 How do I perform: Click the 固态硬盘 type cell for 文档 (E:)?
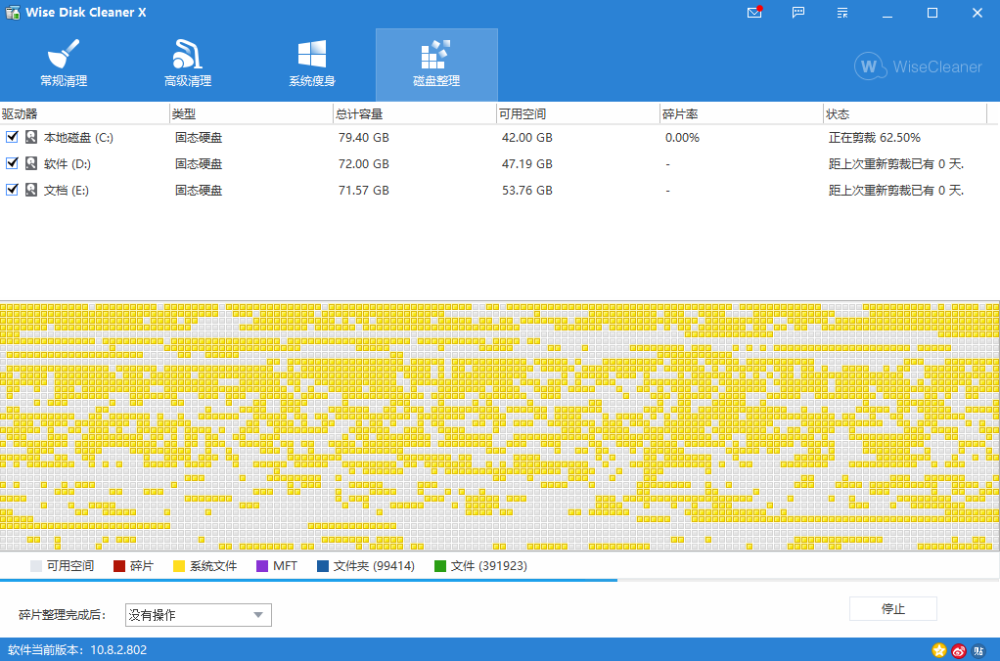(x=199, y=190)
